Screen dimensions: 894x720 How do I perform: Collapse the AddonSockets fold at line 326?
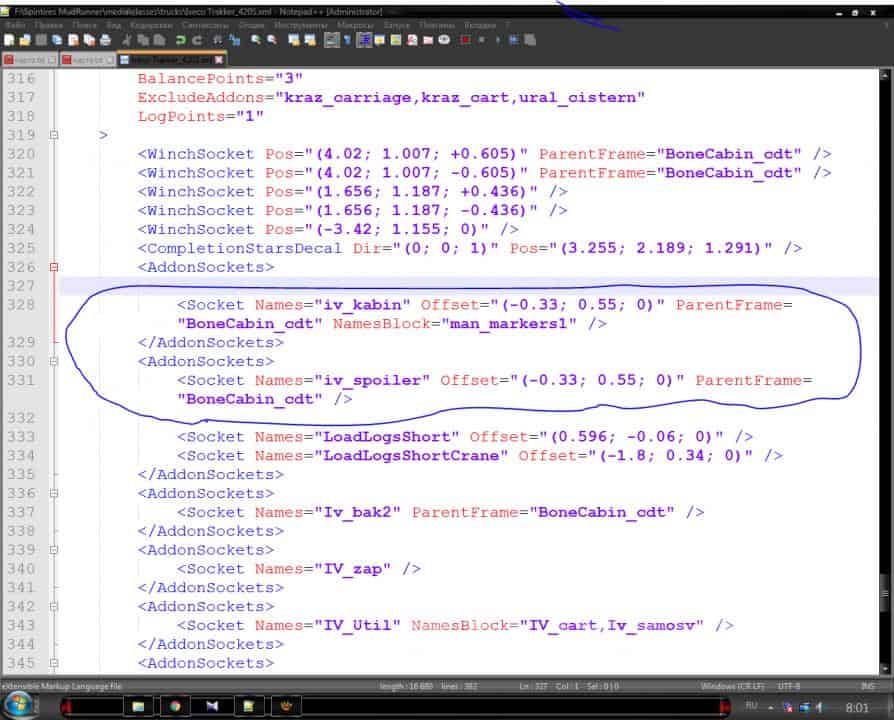[x=54, y=267]
